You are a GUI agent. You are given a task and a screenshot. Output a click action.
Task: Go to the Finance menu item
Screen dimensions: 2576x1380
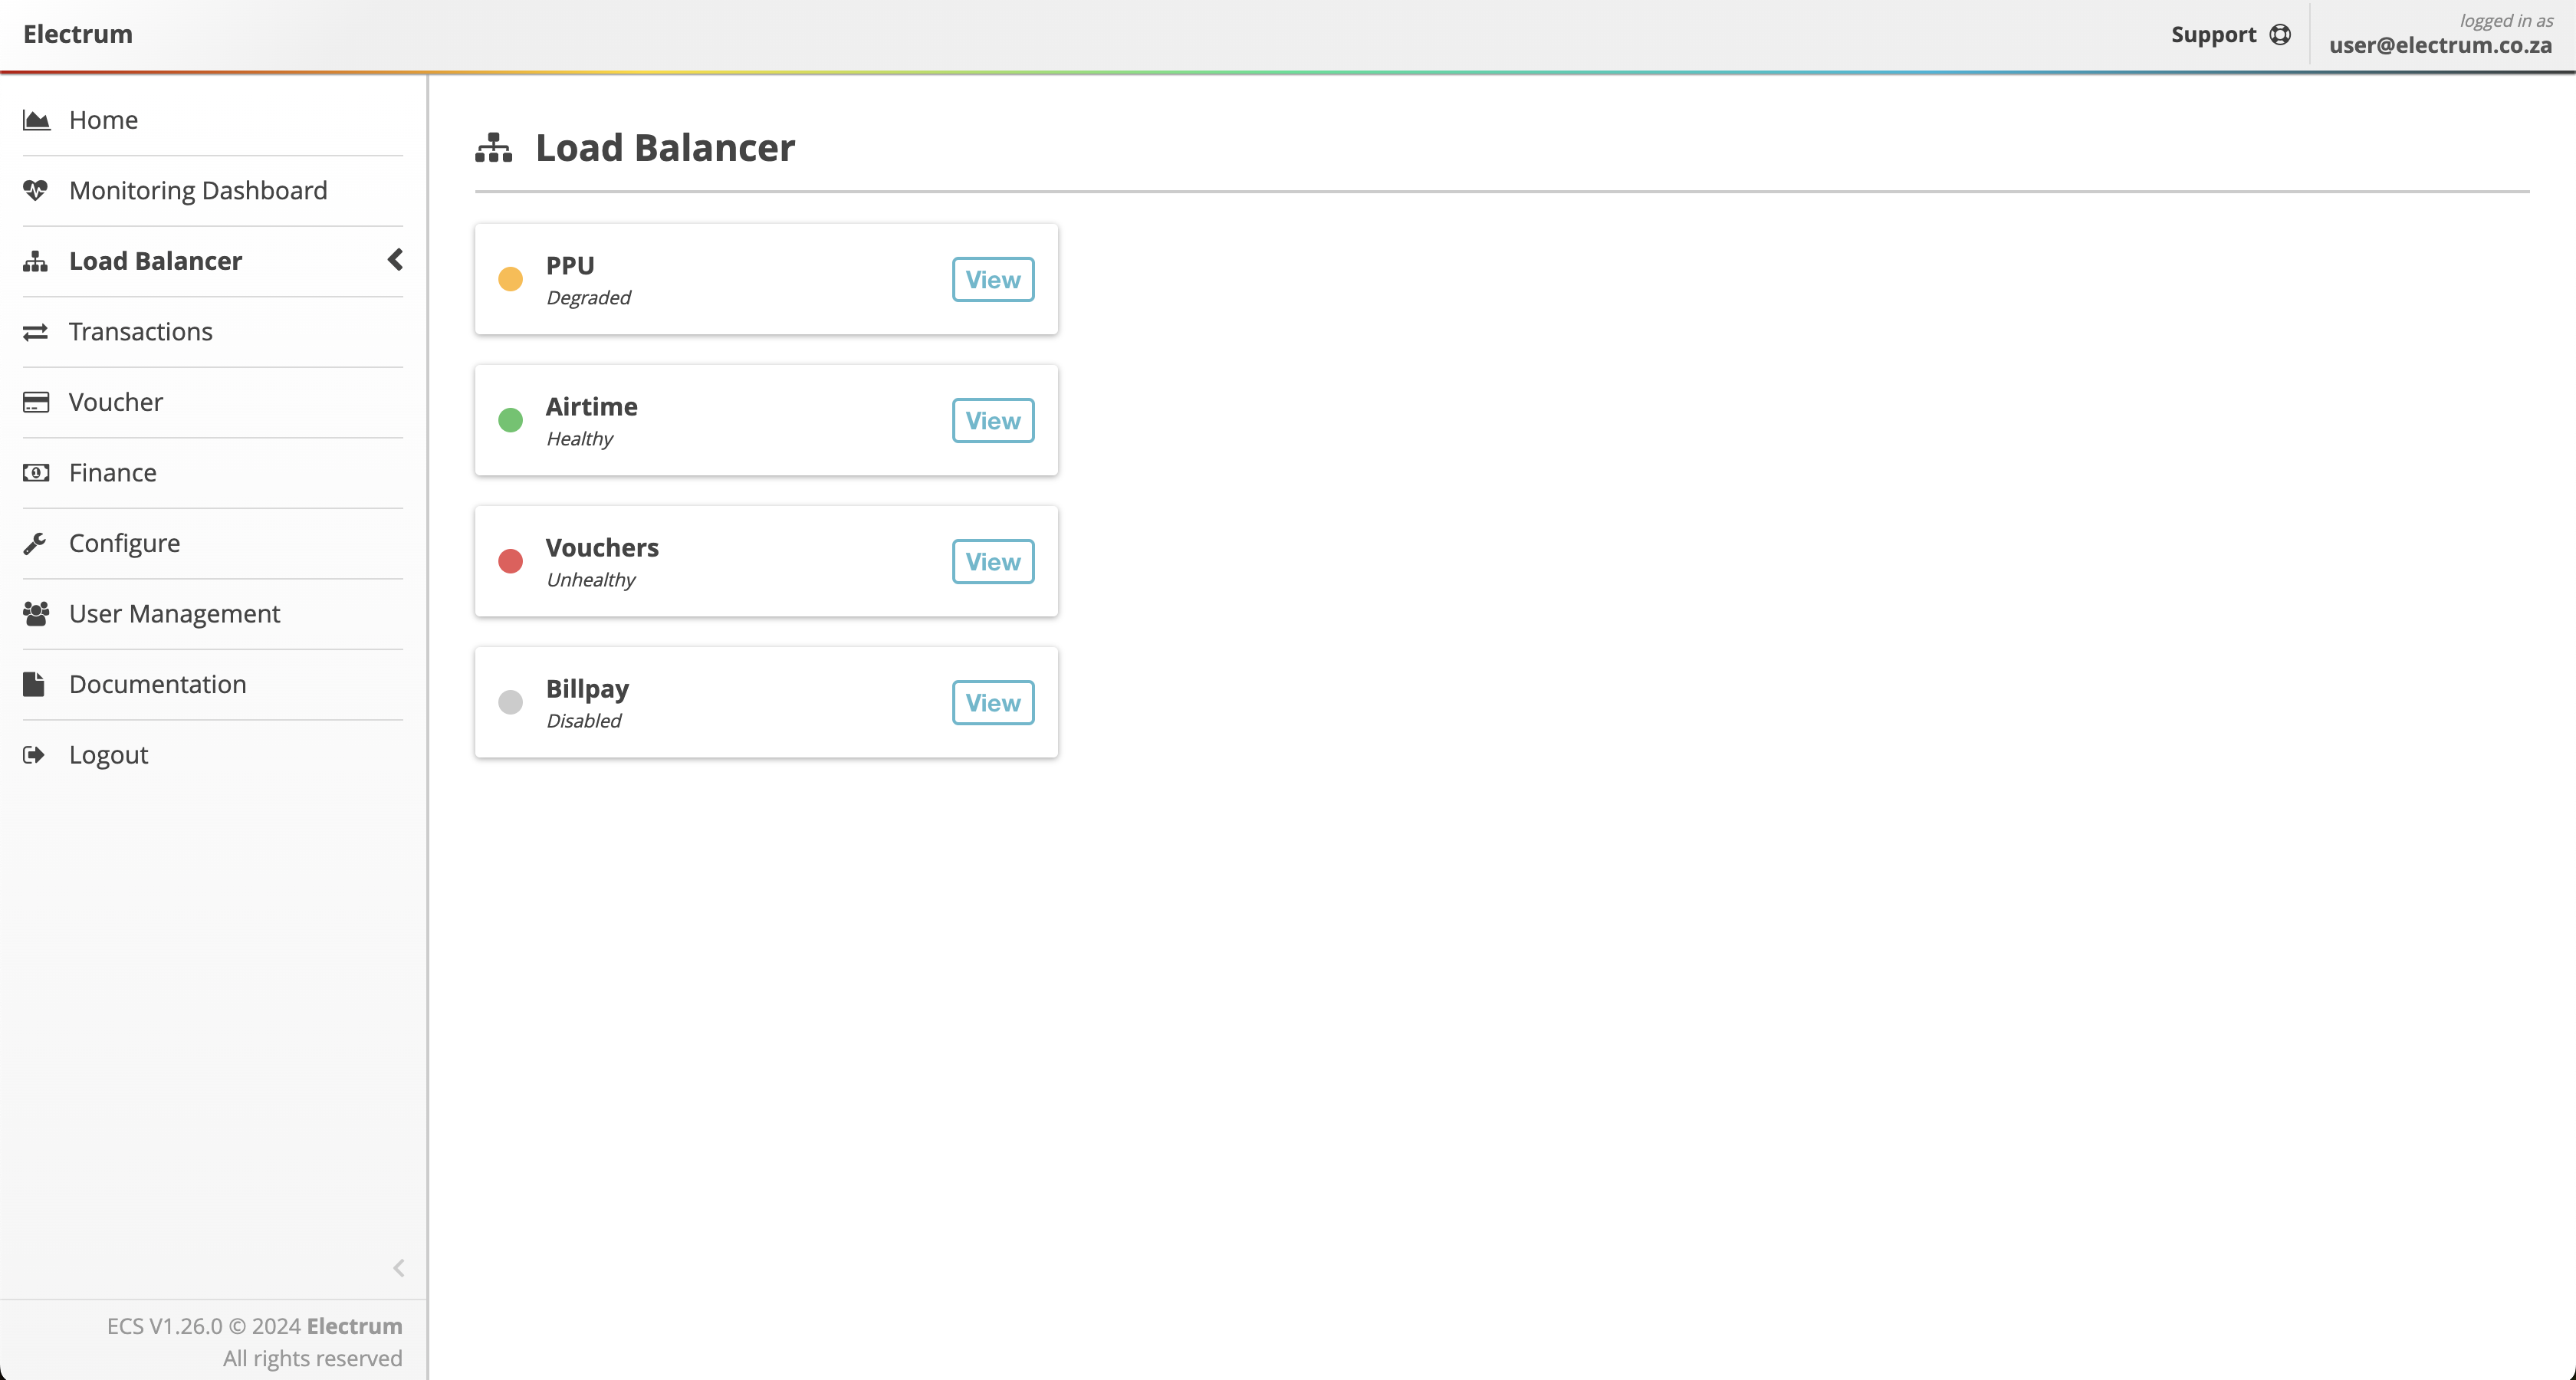click(x=112, y=473)
